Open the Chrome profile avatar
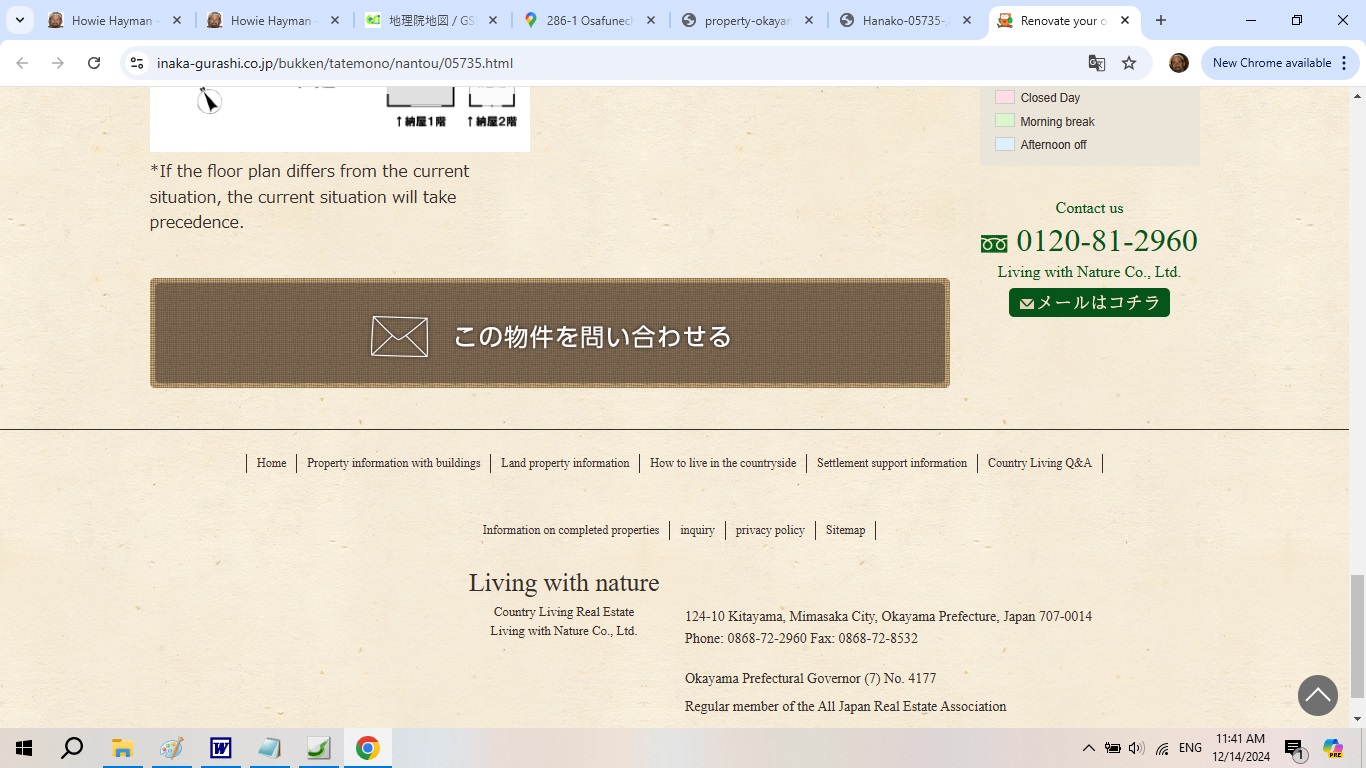1366x768 pixels. (x=1179, y=63)
